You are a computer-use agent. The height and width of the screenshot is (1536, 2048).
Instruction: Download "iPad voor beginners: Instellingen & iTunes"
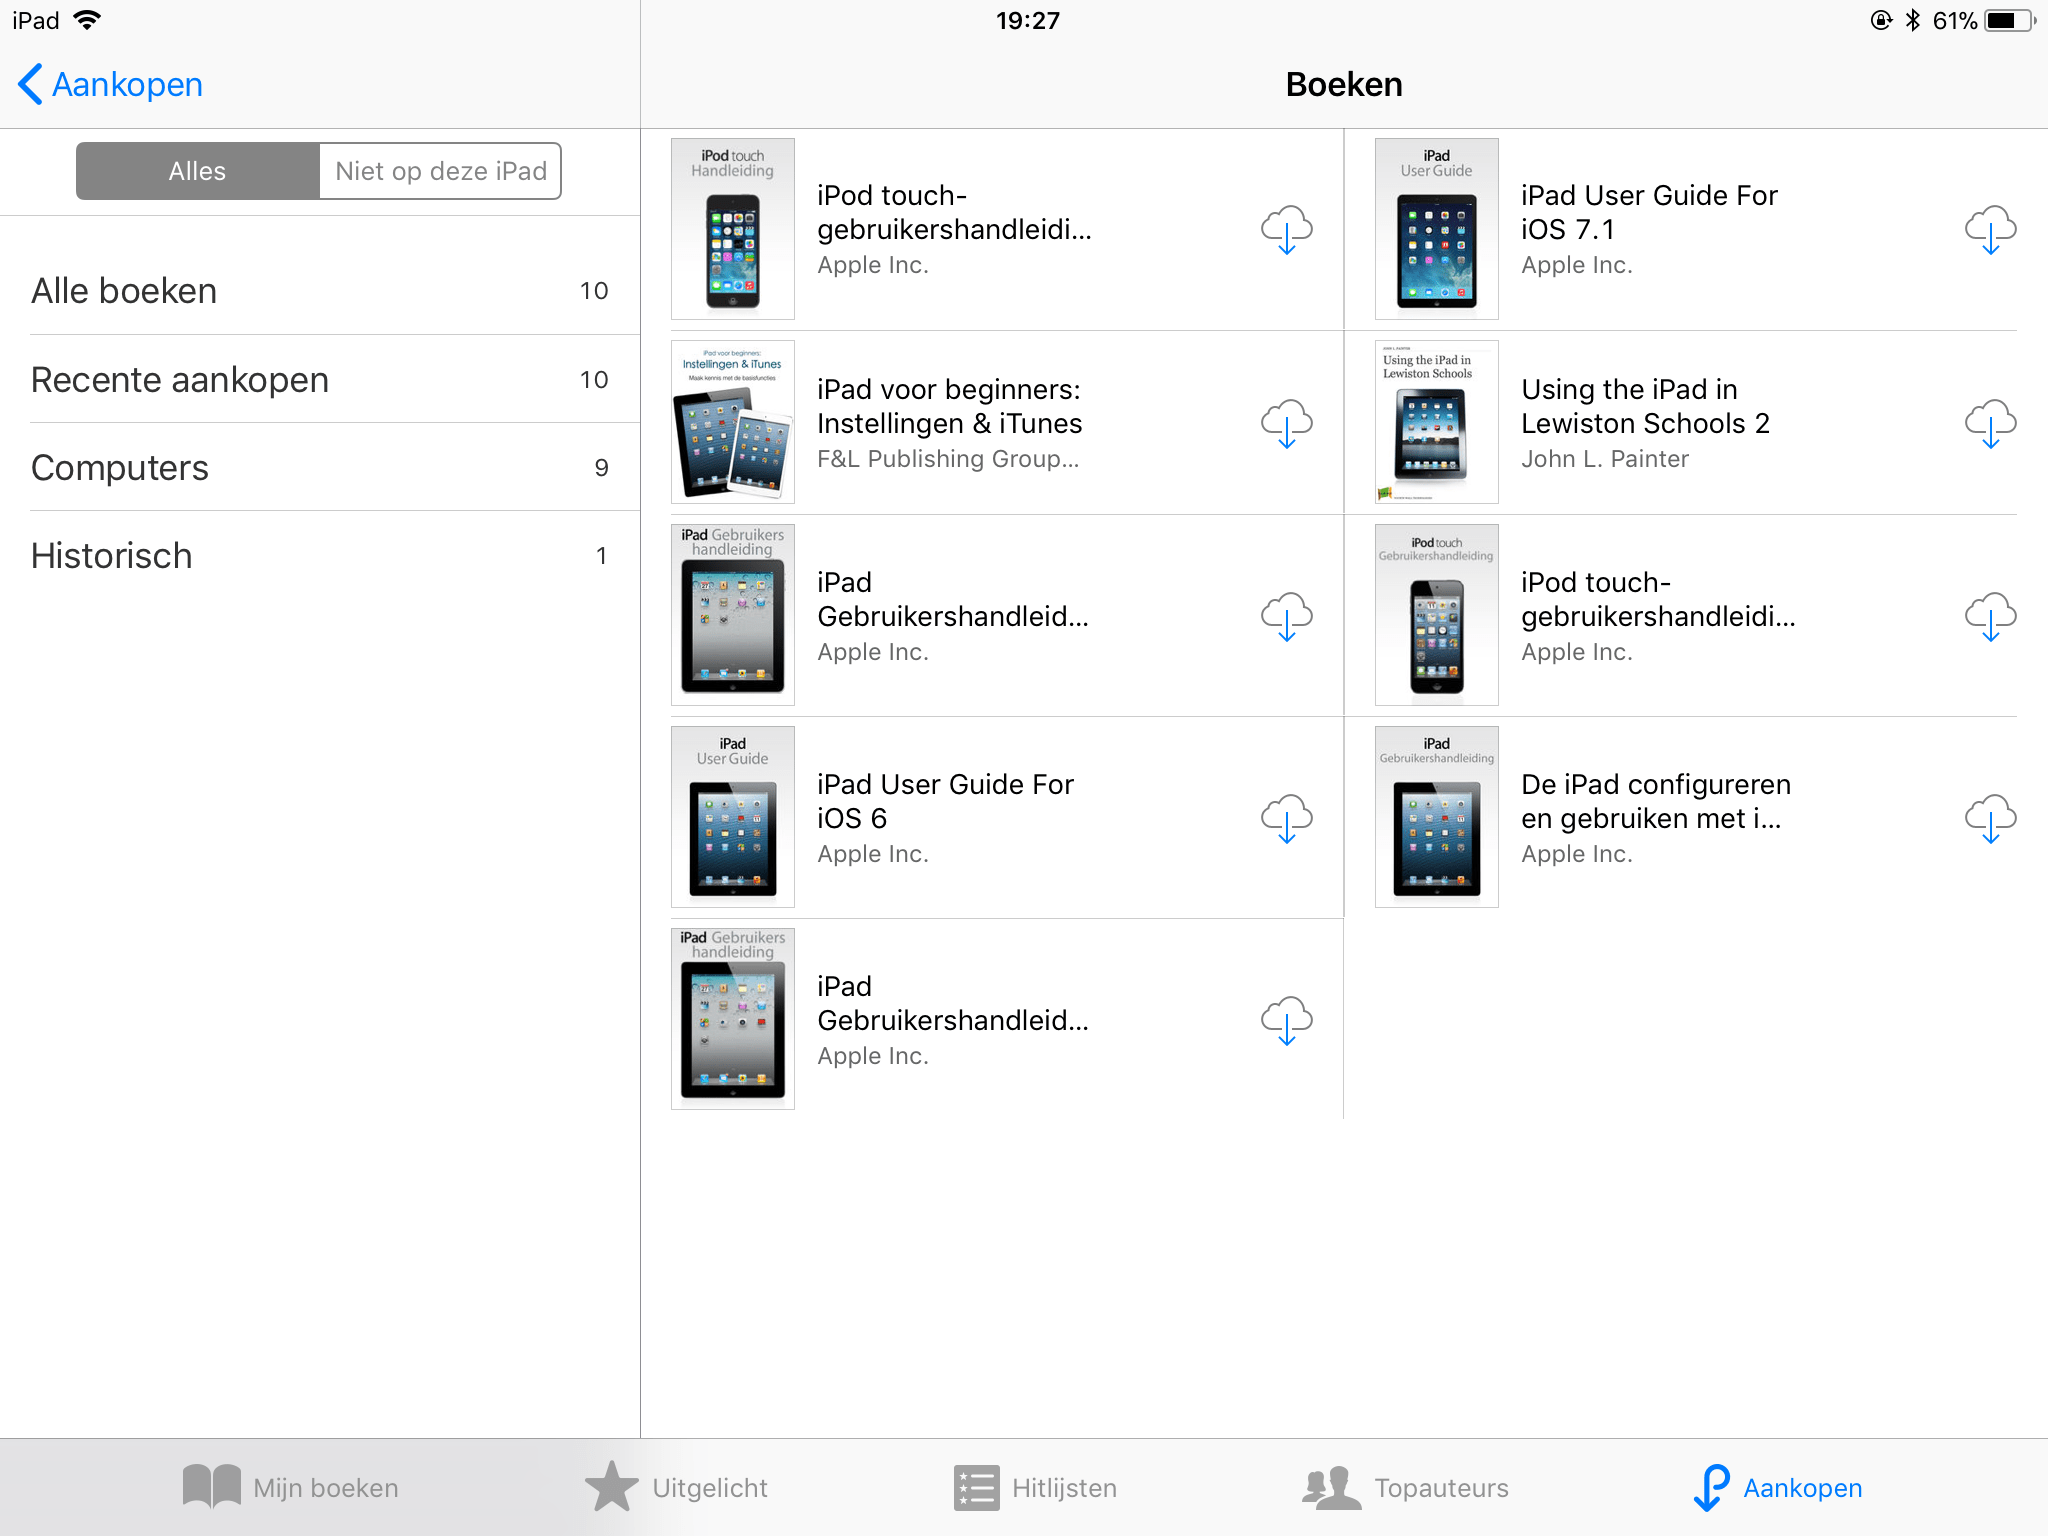[x=1287, y=425]
